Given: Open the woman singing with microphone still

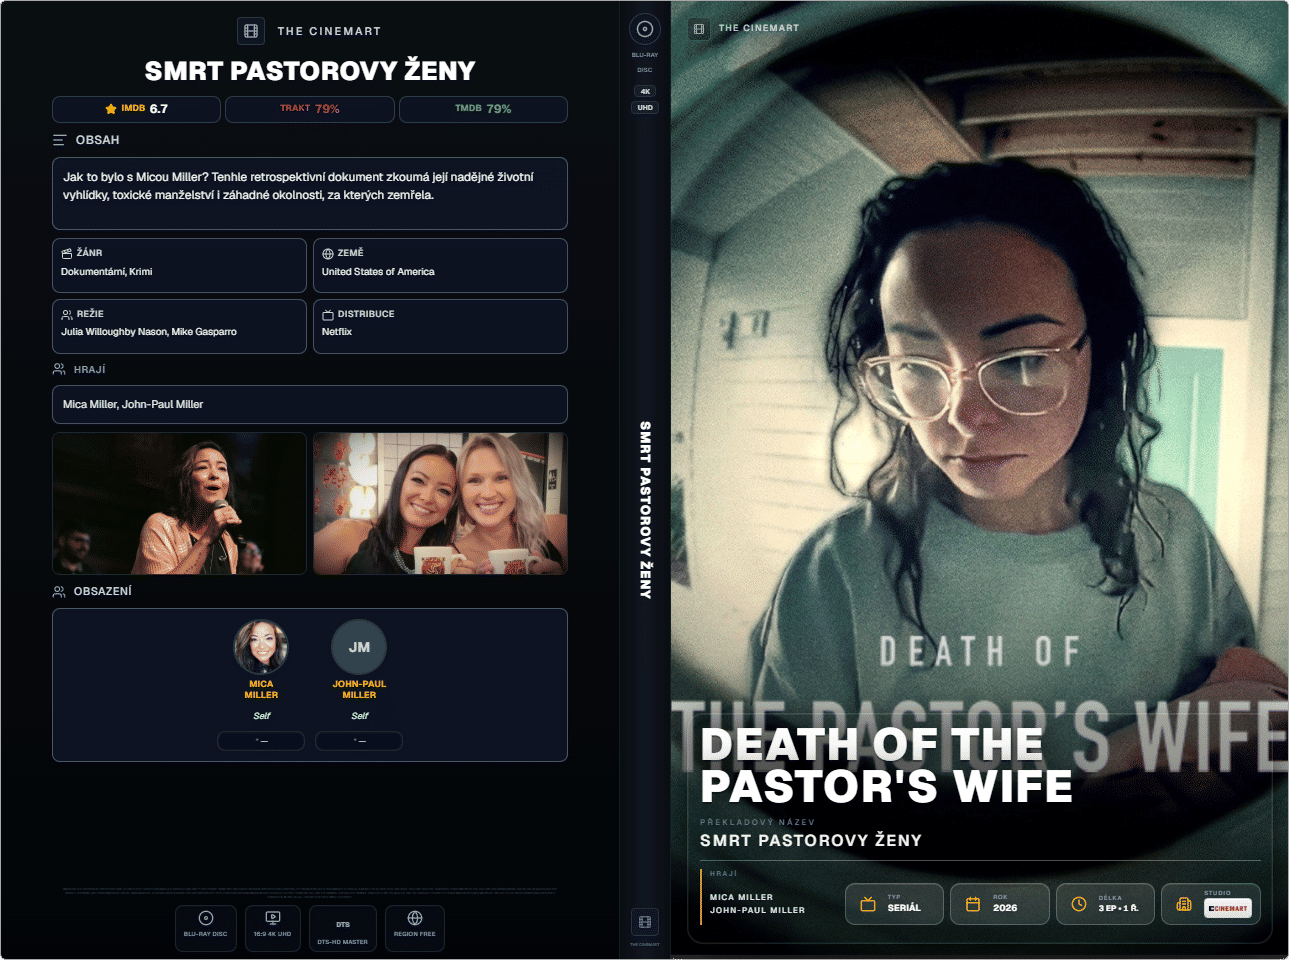Looking at the screenshot, I should (180, 504).
